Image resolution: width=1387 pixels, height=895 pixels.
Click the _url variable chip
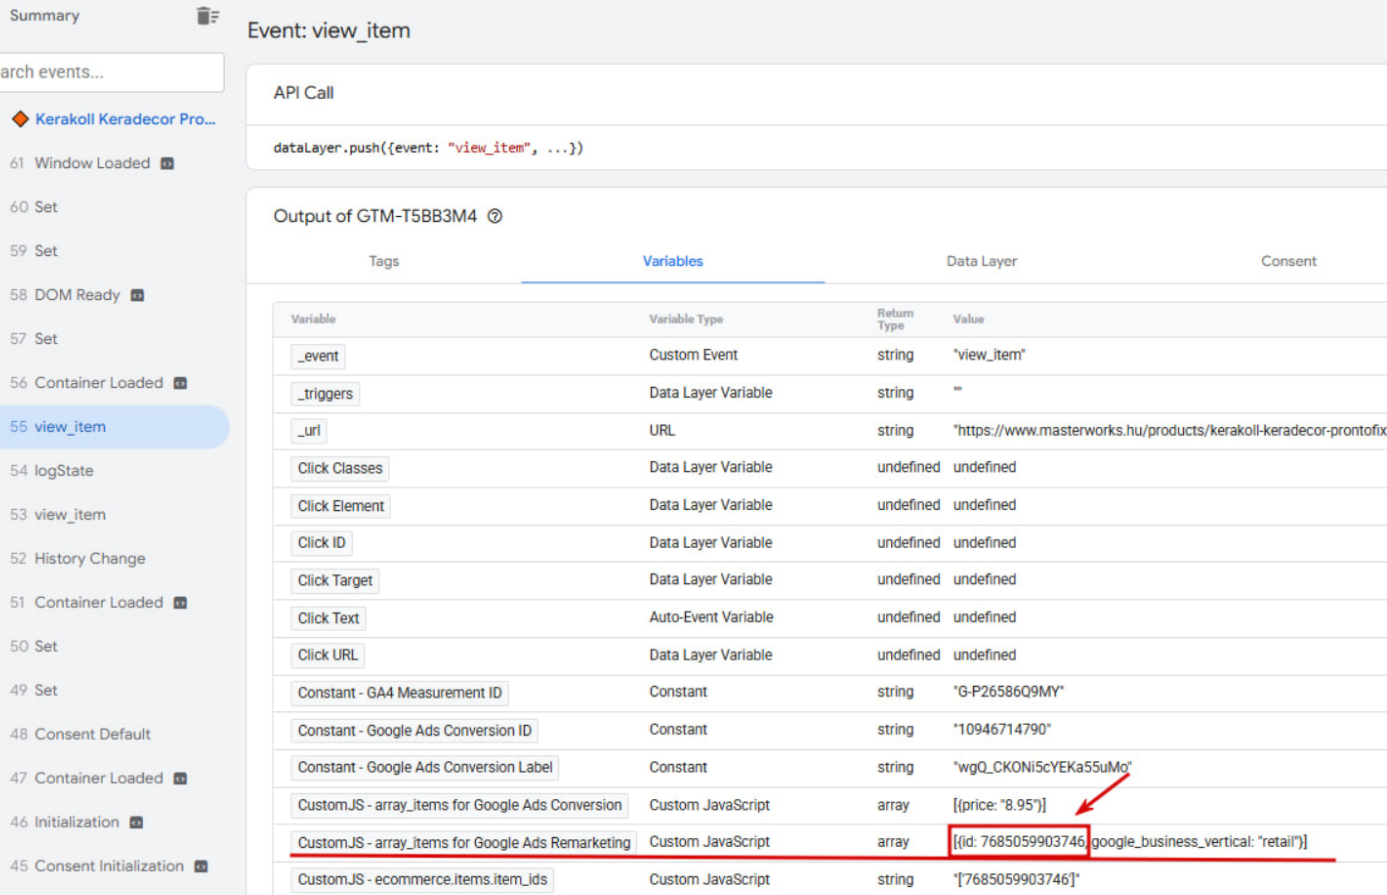[x=309, y=431]
